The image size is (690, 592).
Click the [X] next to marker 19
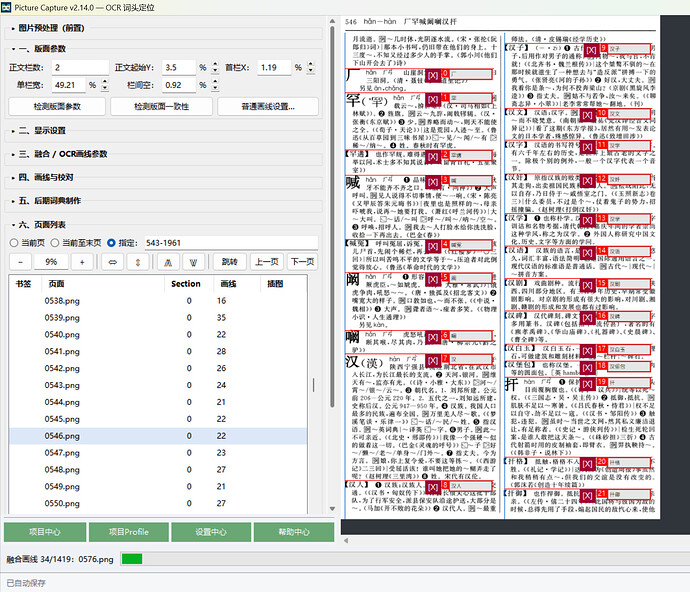coord(588,384)
